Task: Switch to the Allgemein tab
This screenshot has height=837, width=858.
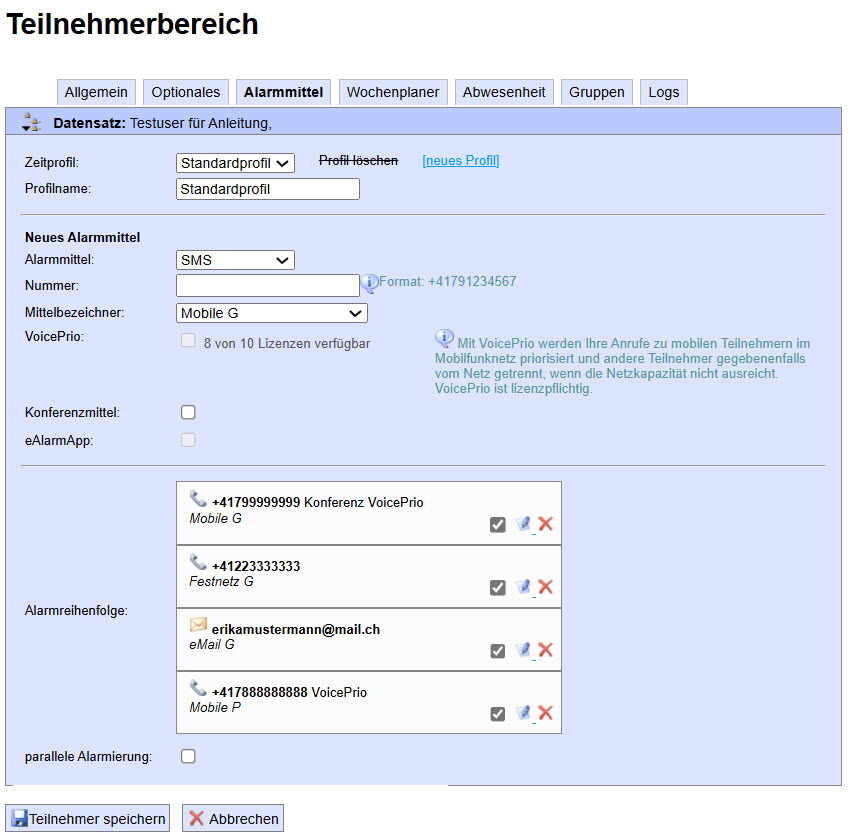Action: (x=96, y=92)
